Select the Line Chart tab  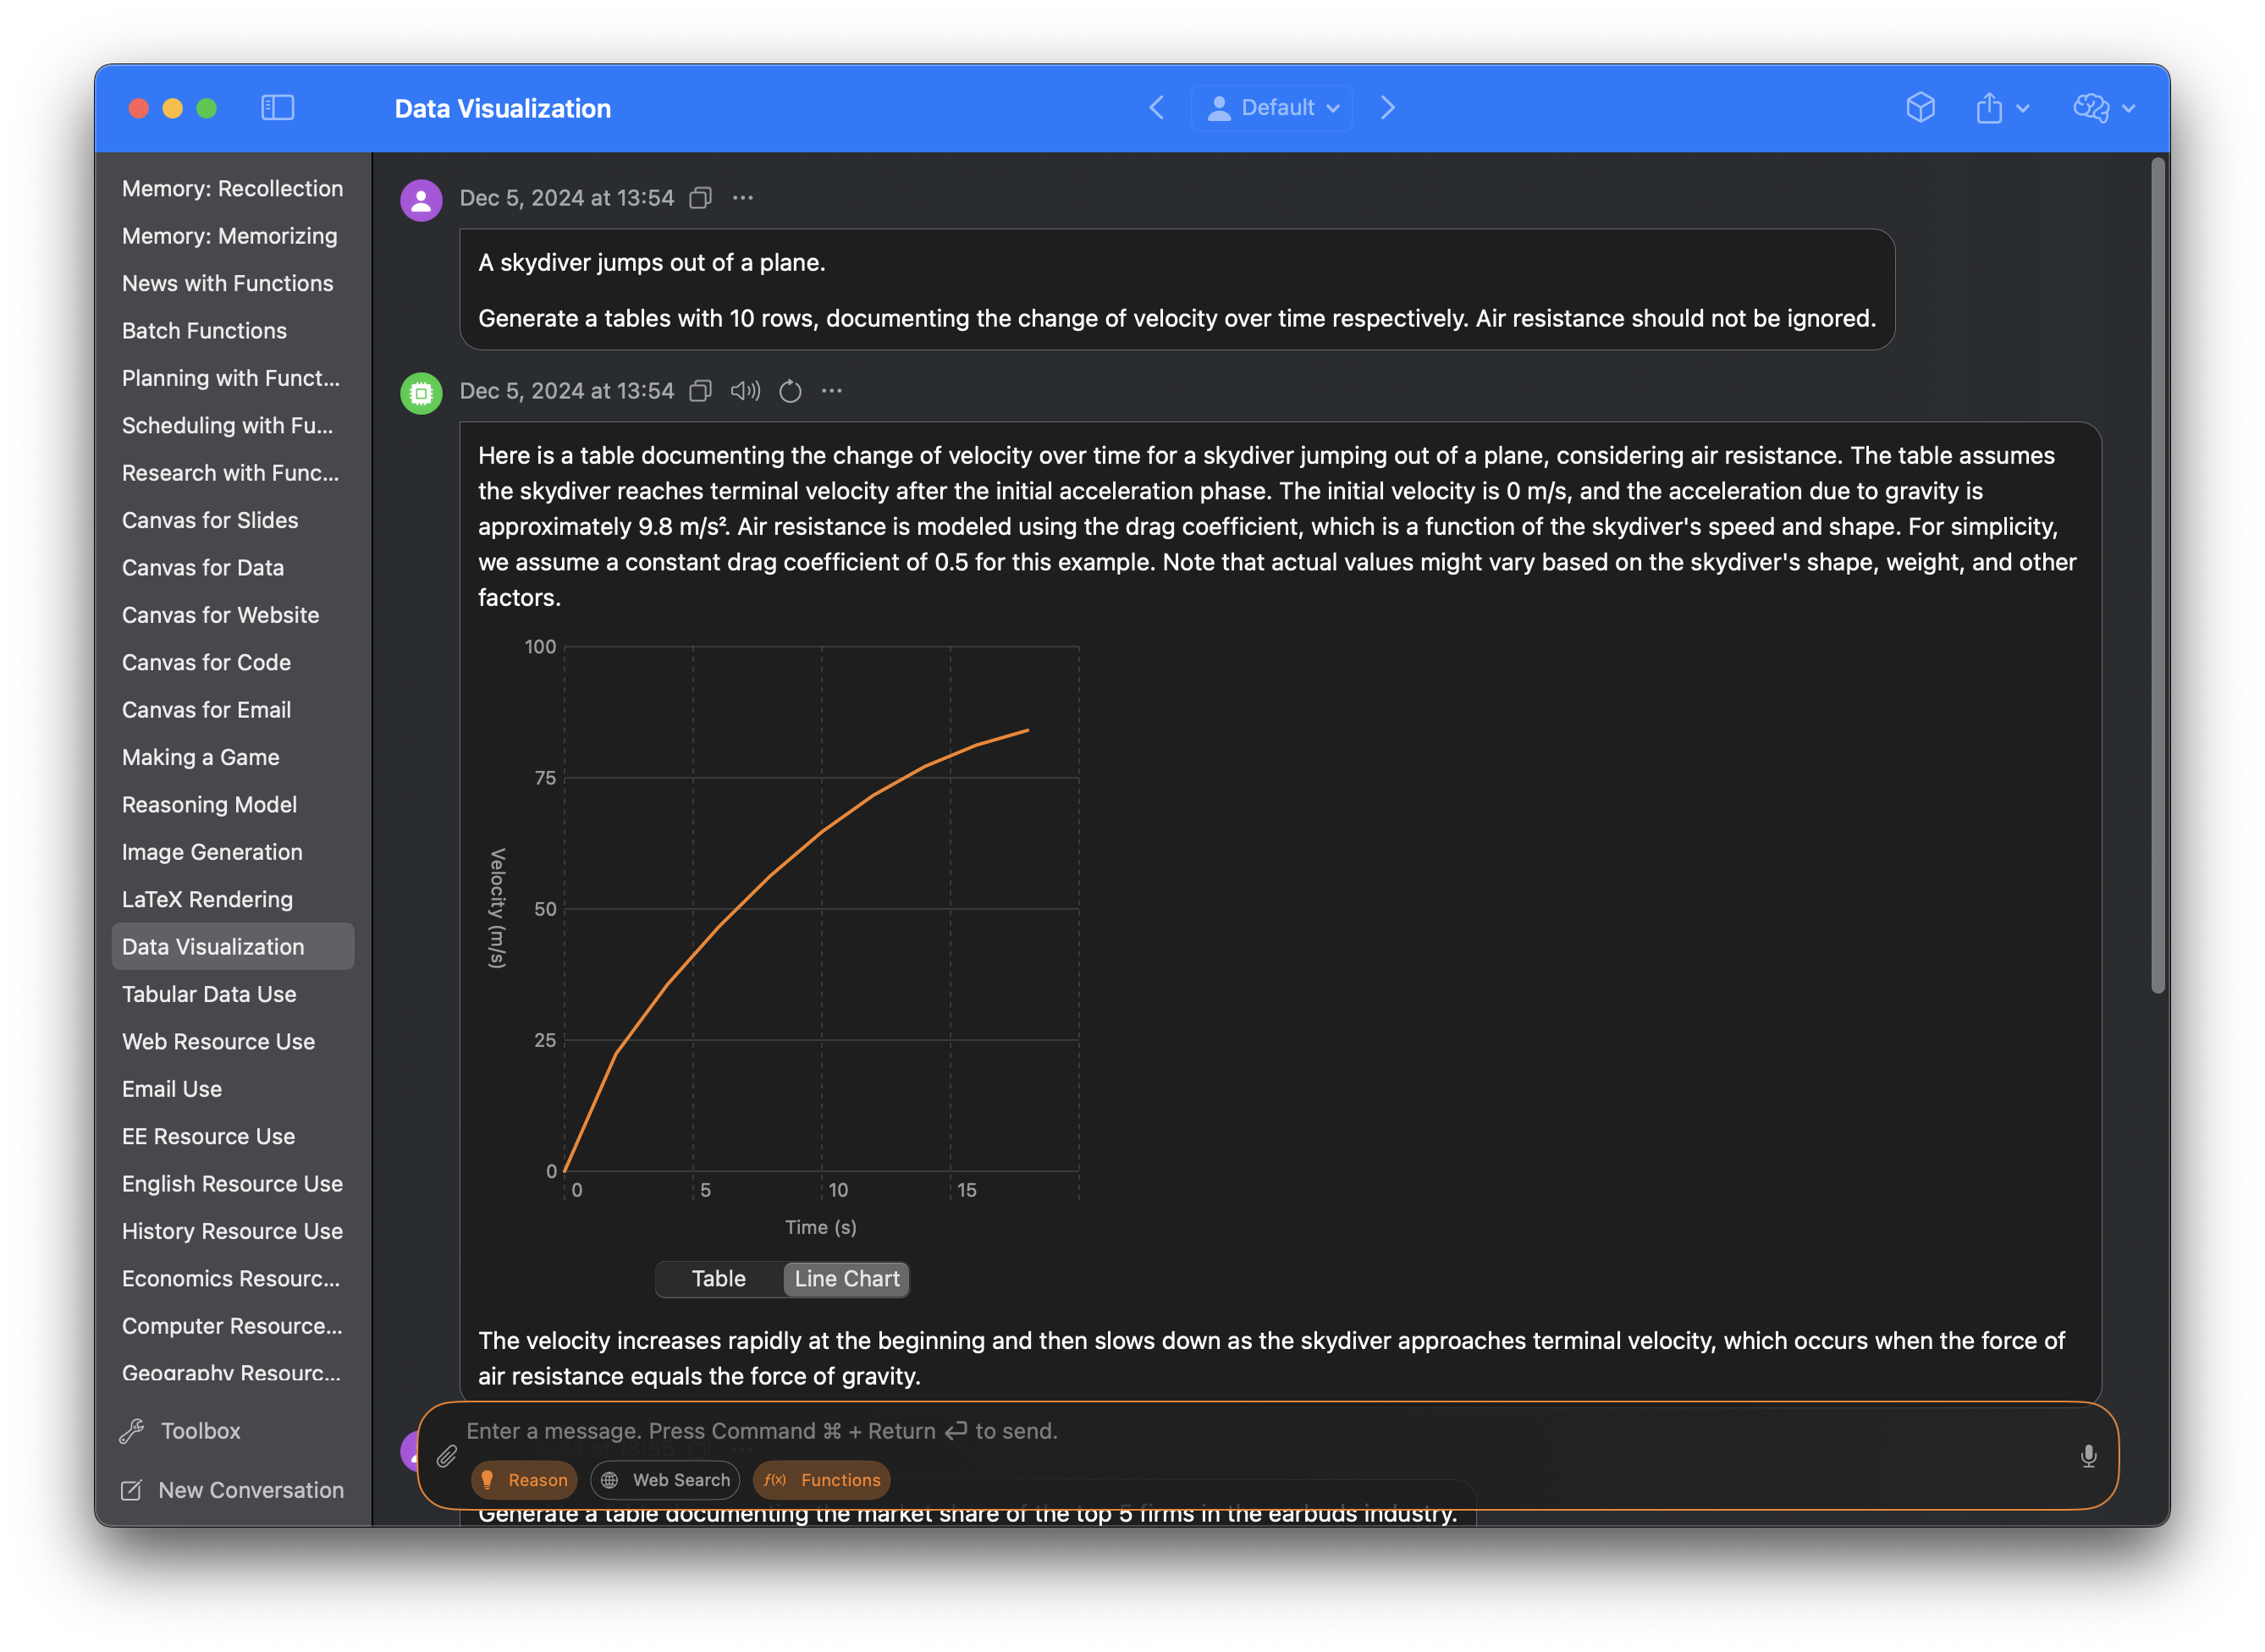coord(846,1279)
